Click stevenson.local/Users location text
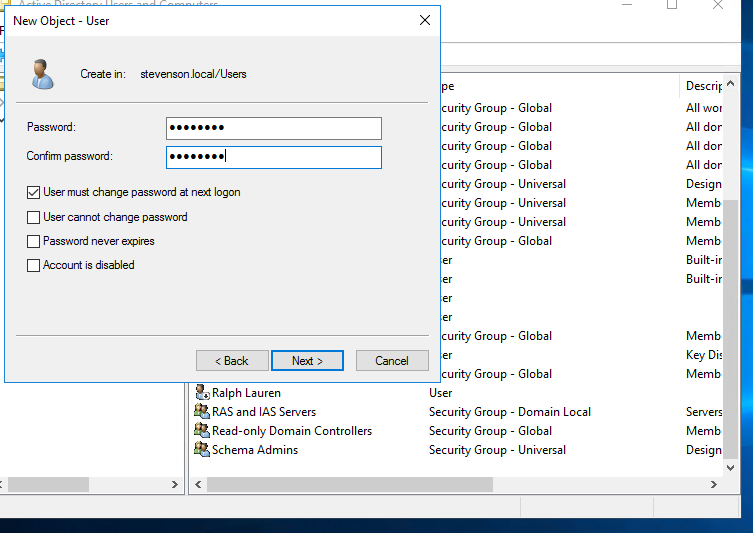 193,74
